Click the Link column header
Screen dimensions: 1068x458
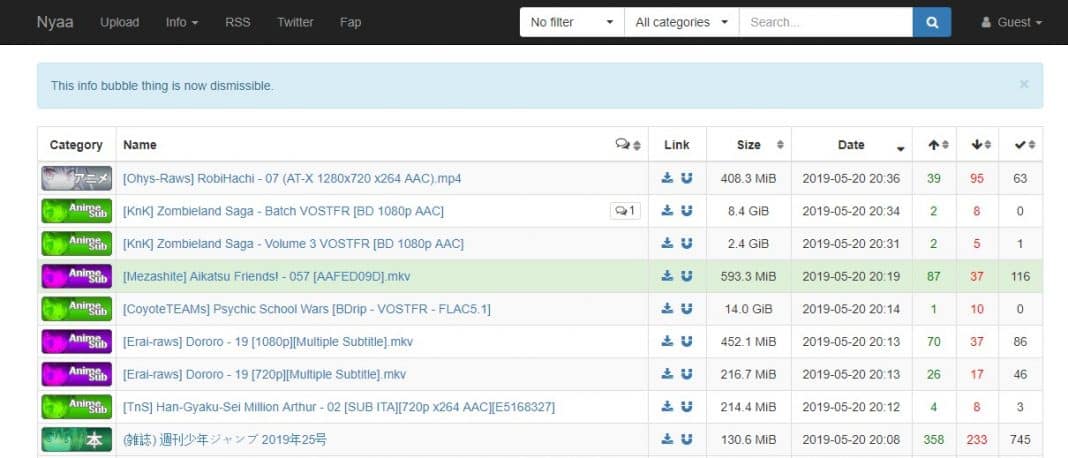click(677, 144)
